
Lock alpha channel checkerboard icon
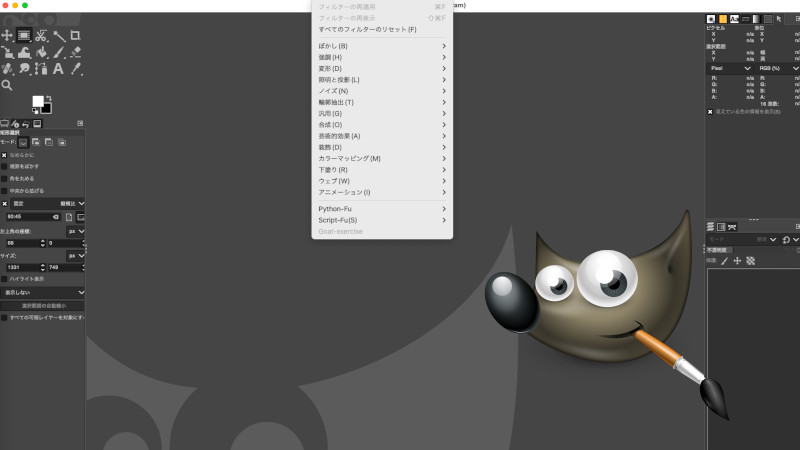click(751, 261)
